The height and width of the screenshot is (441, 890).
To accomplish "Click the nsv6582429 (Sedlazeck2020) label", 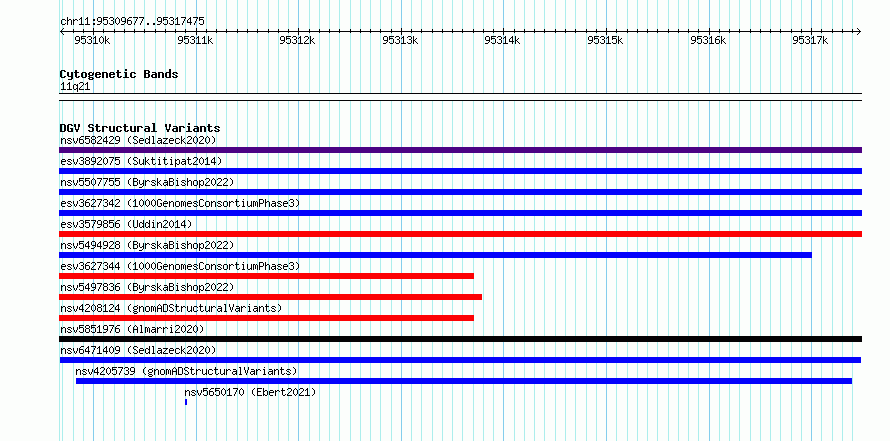I will [x=138, y=140].
